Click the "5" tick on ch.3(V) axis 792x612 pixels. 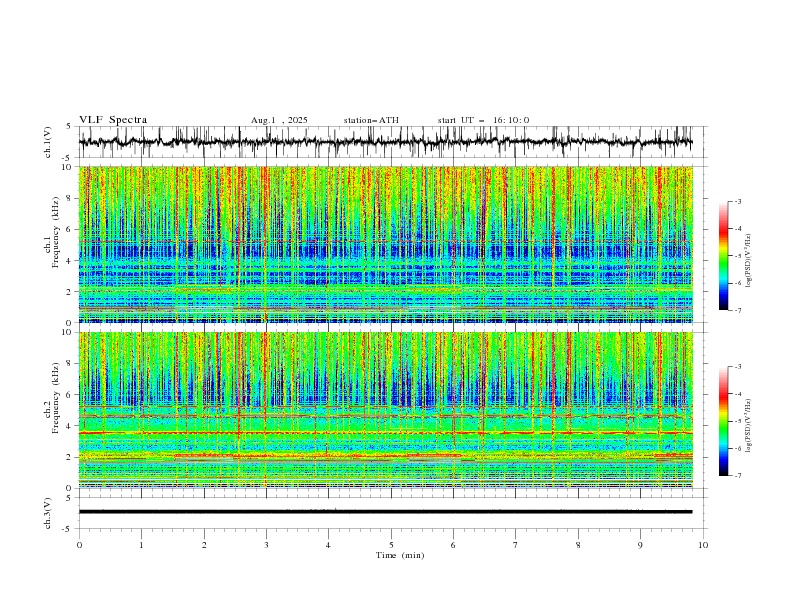point(69,497)
